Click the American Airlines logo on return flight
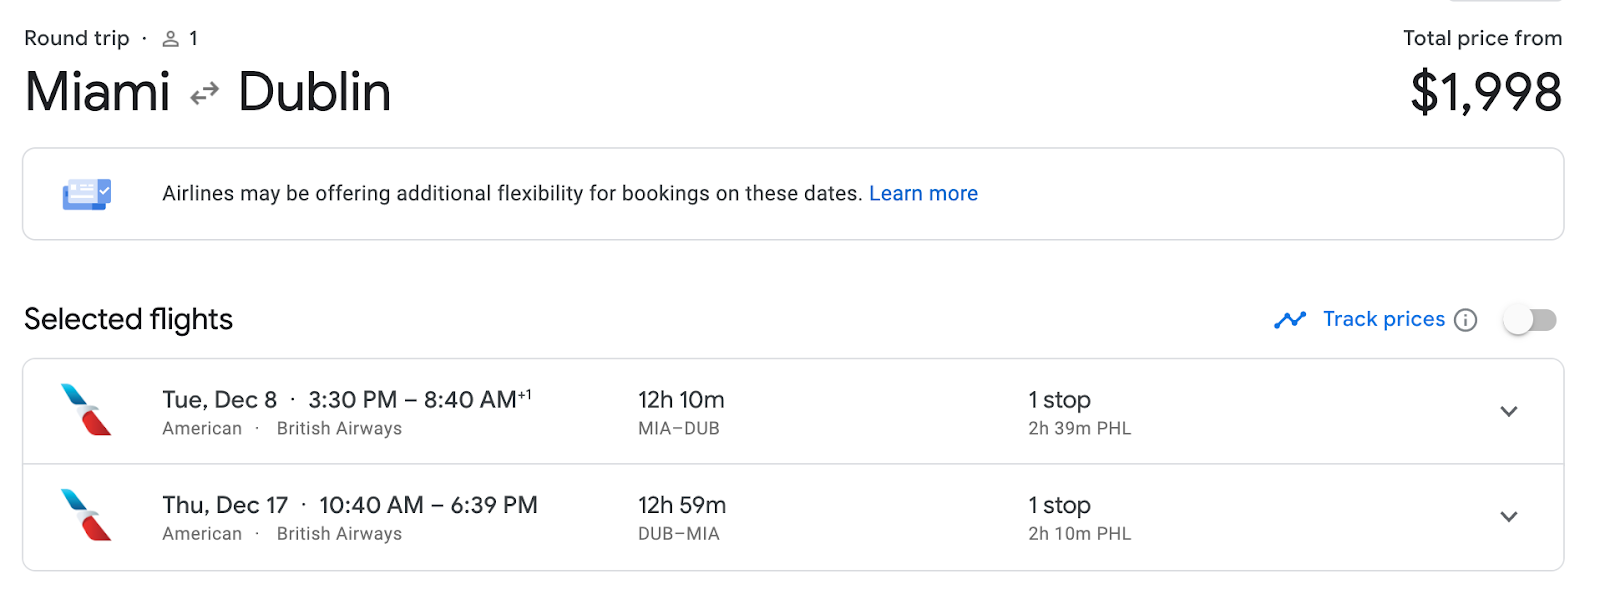Image resolution: width=1600 pixels, height=605 pixels. pyautogui.click(x=86, y=515)
